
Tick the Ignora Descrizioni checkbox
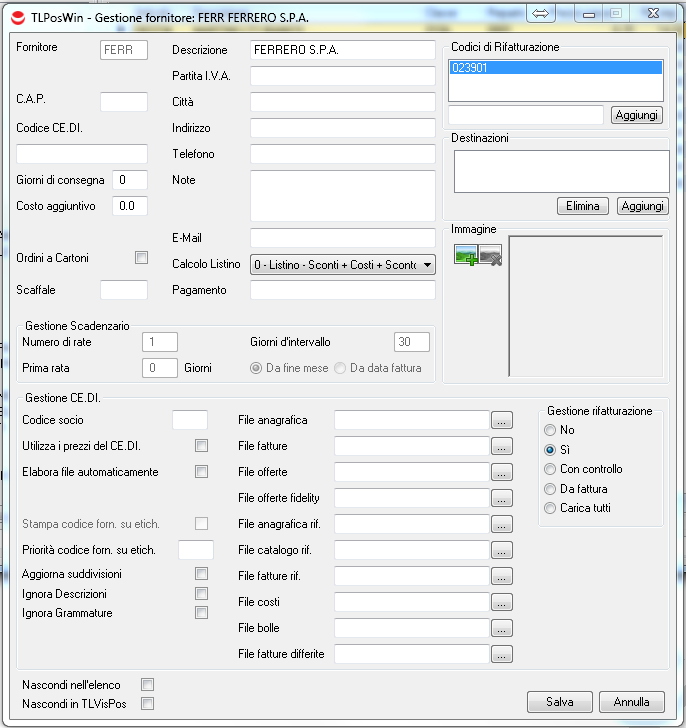point(202,593)
